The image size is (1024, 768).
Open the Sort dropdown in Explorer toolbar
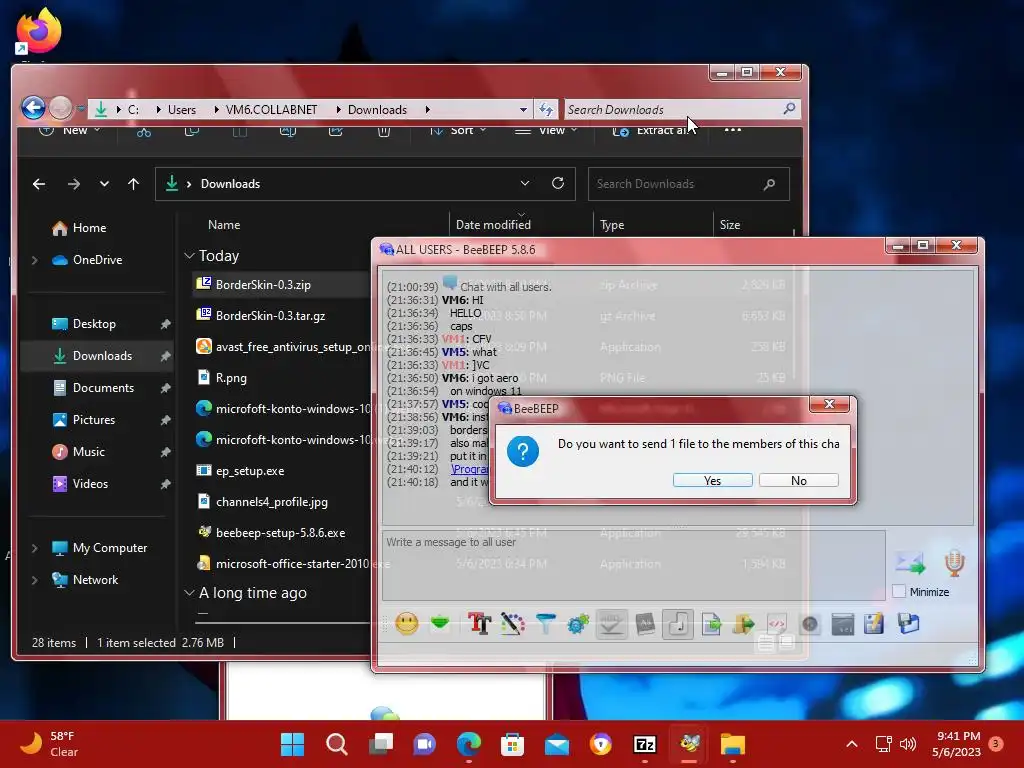pos(458,130)
